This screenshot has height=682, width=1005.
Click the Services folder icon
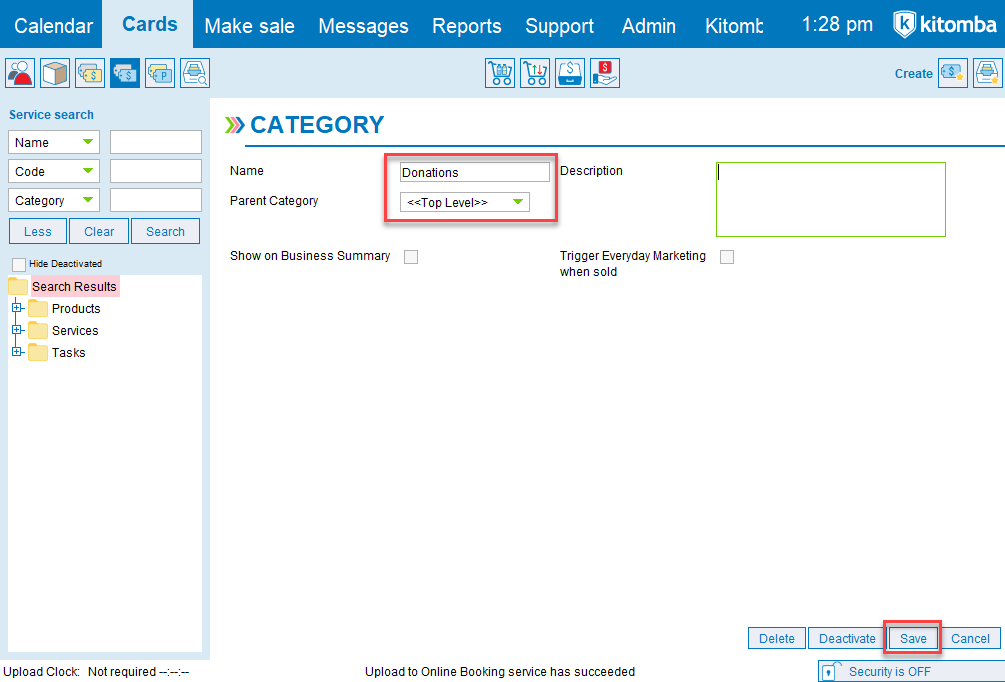pos(38,331)
